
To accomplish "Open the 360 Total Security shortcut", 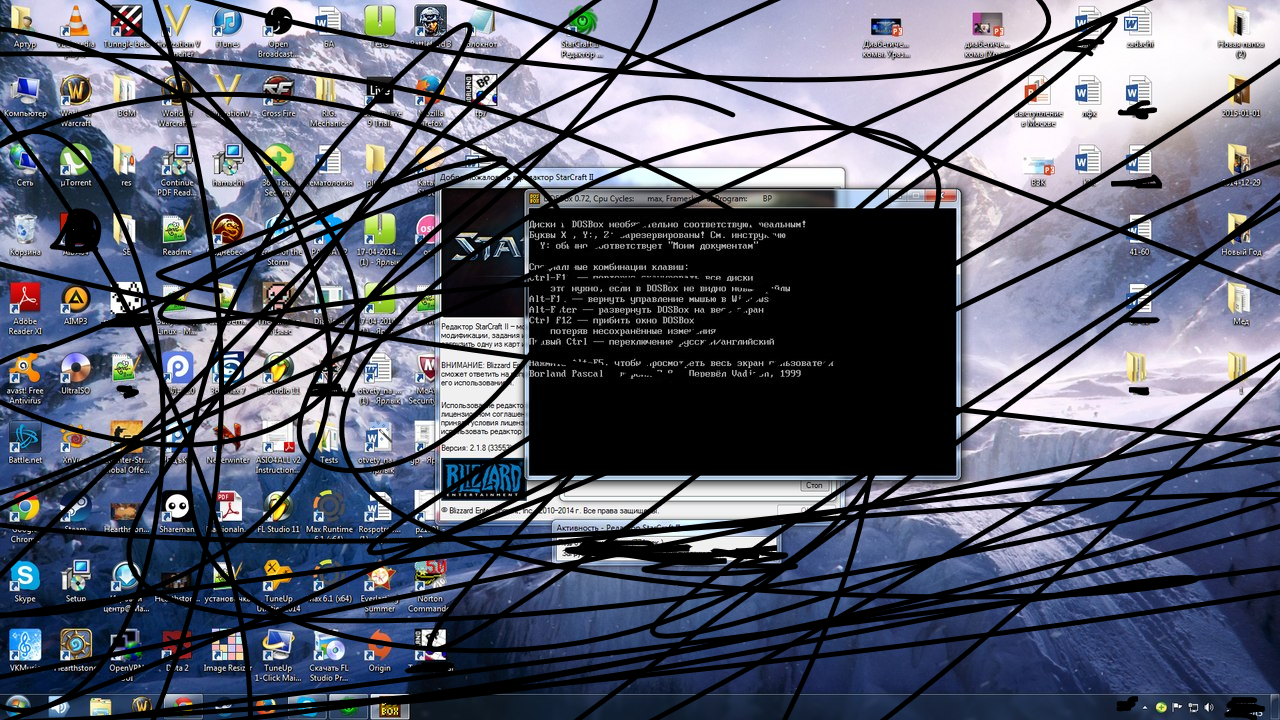I will click(278, 170).
